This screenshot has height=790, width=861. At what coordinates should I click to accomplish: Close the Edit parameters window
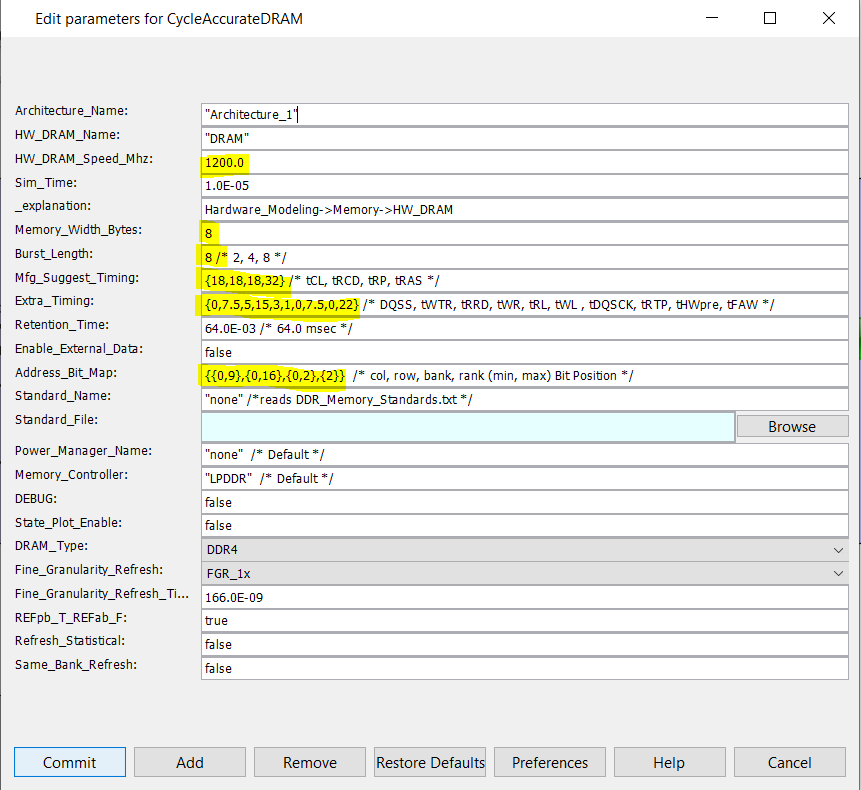pyautogui.click(x=829, y=18)
